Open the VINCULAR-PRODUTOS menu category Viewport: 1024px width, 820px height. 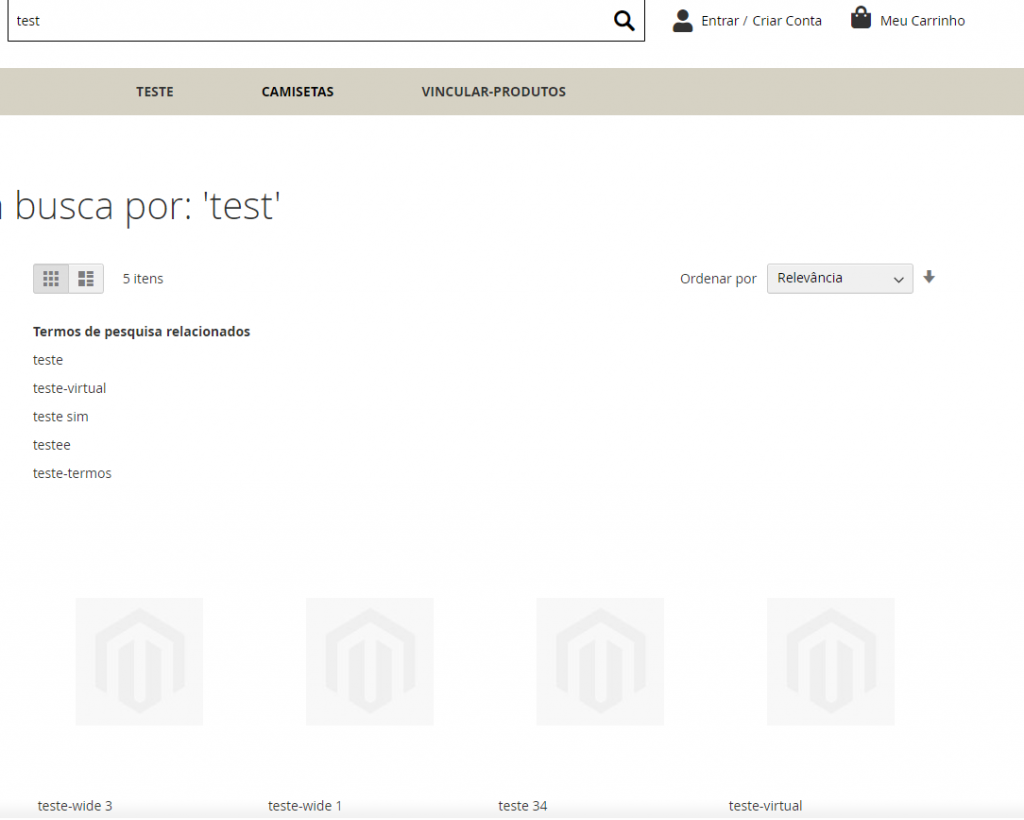point(494,92)
